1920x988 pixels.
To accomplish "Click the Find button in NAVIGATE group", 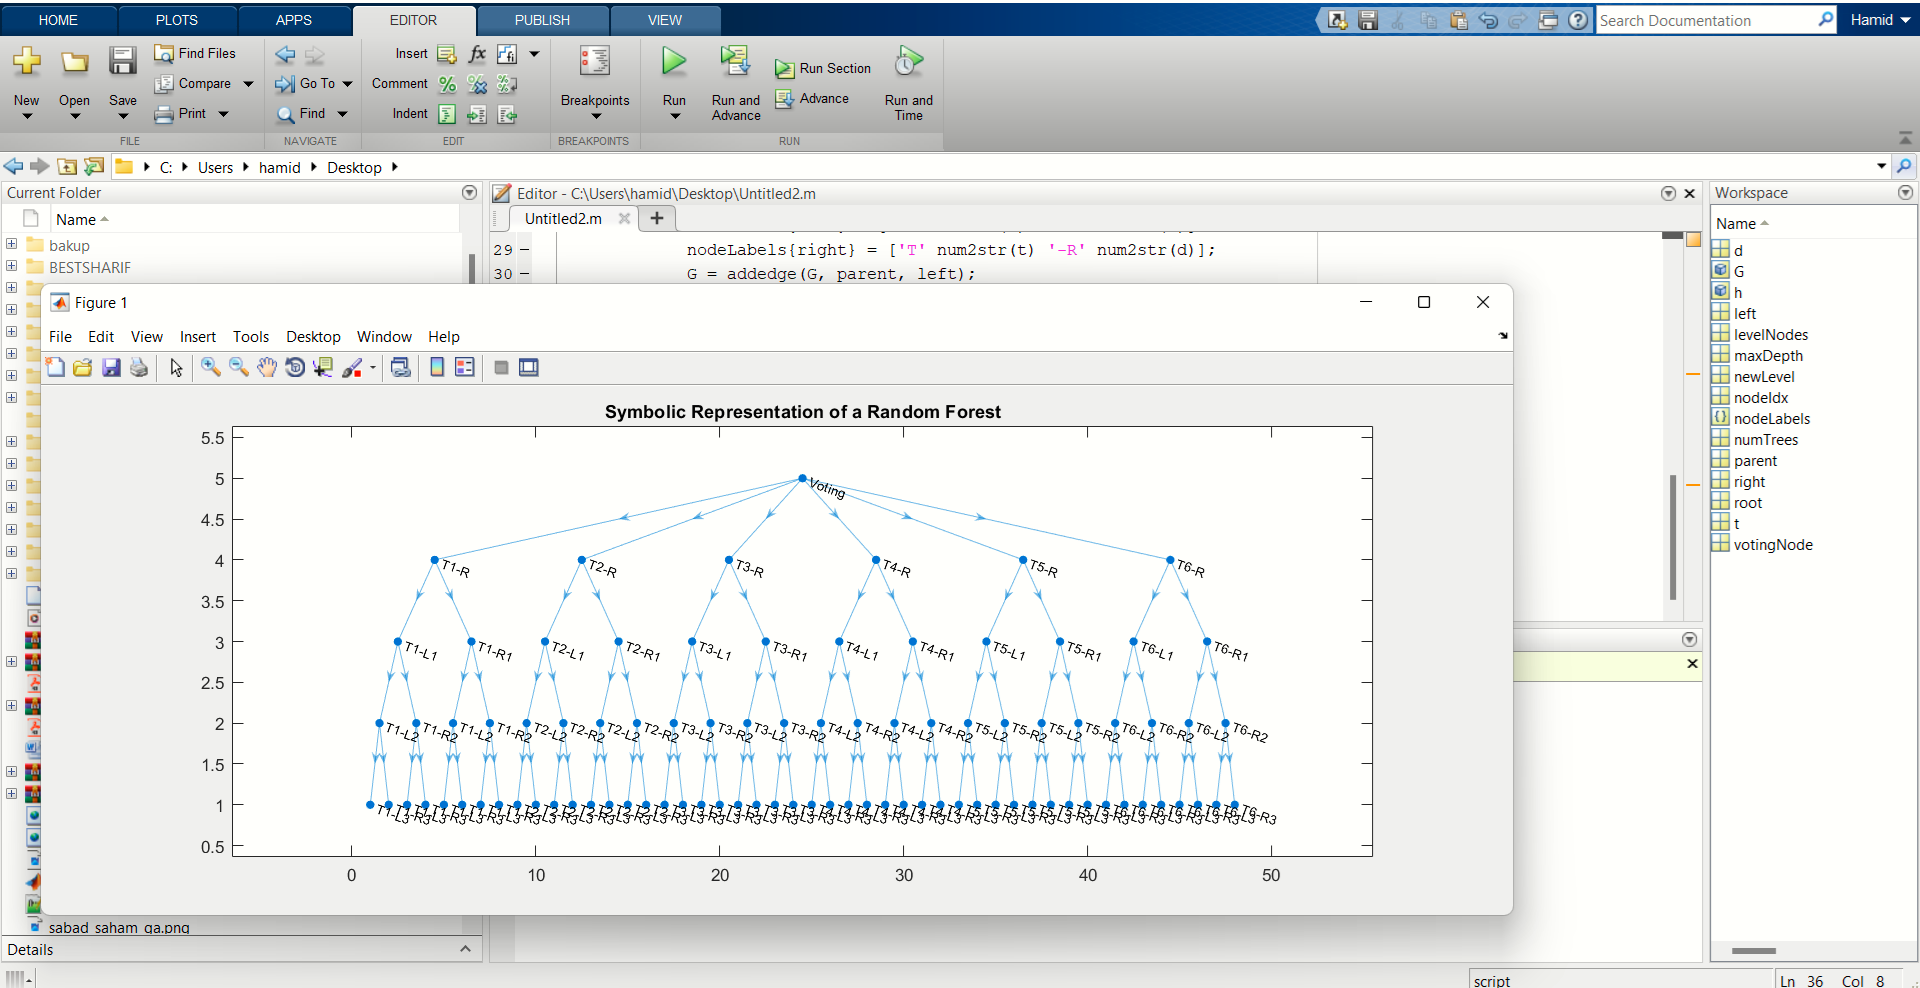I will 312,114.
